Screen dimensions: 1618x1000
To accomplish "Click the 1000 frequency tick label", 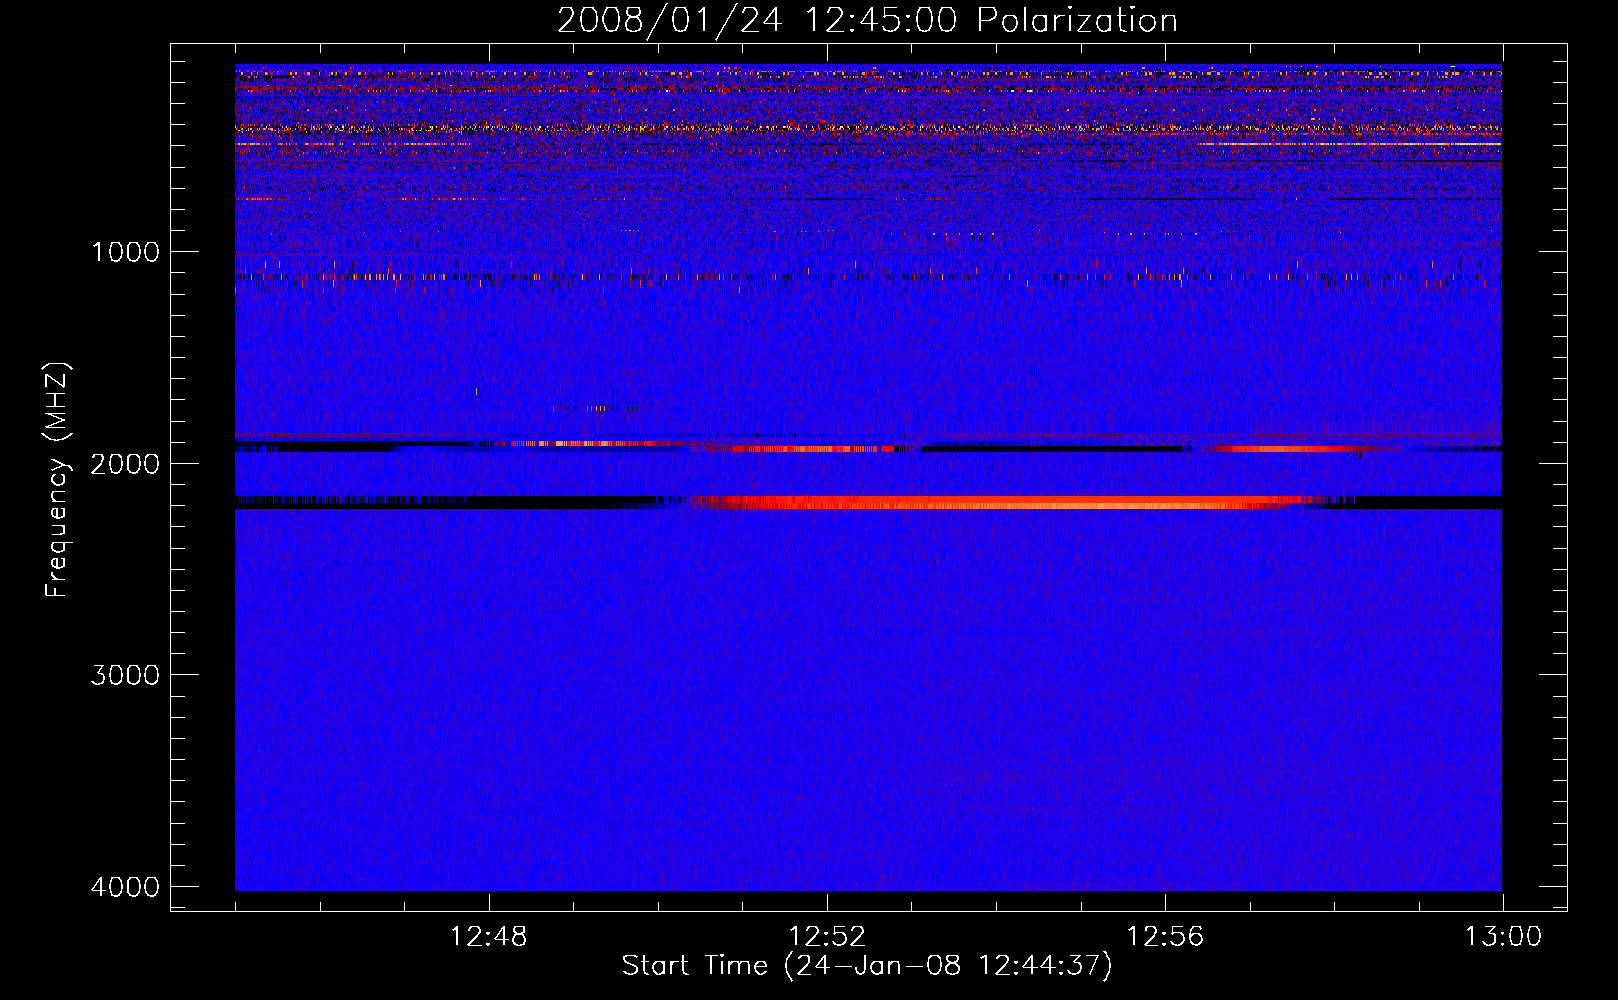I will point(125,252).
